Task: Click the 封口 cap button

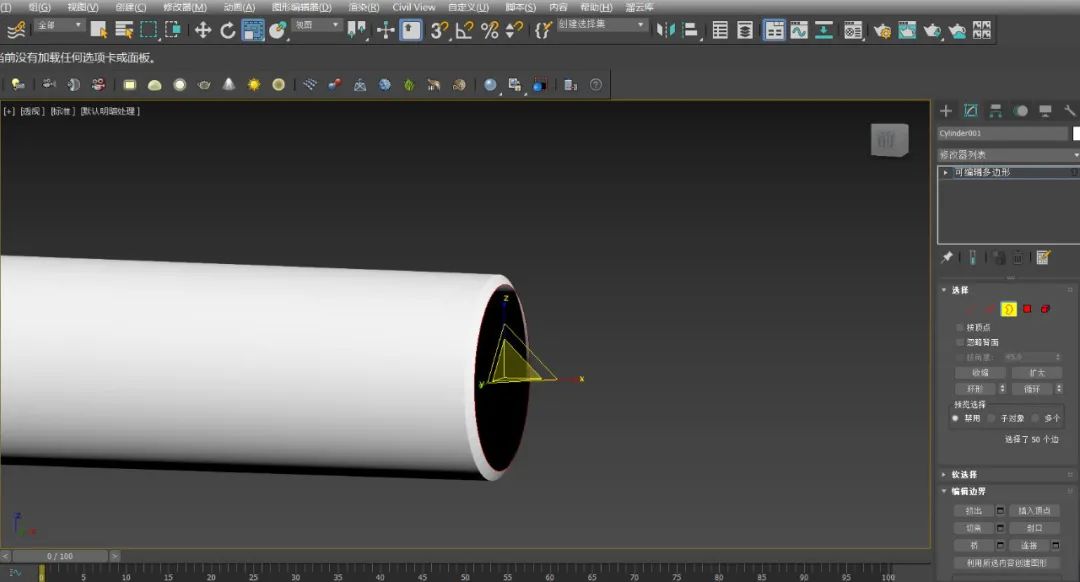Action: (1034, 528)
